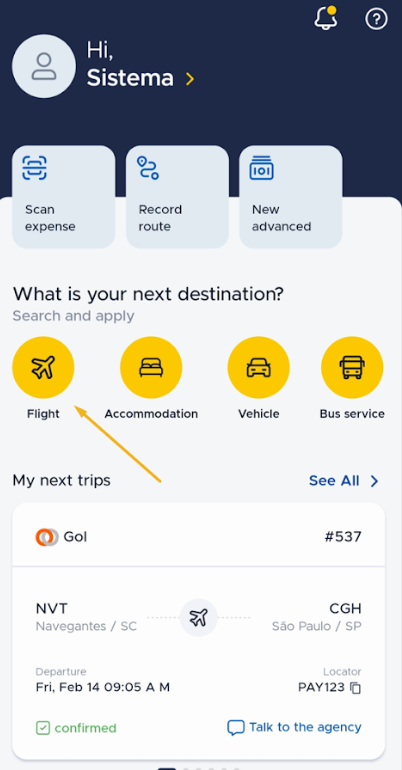Open the notifications bell
The height and width of the screenshot is (770, 402).
[x=325, y=18]
